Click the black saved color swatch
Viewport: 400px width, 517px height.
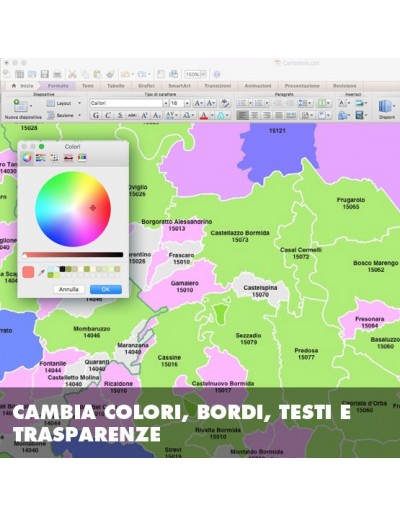tap(62, 269)
